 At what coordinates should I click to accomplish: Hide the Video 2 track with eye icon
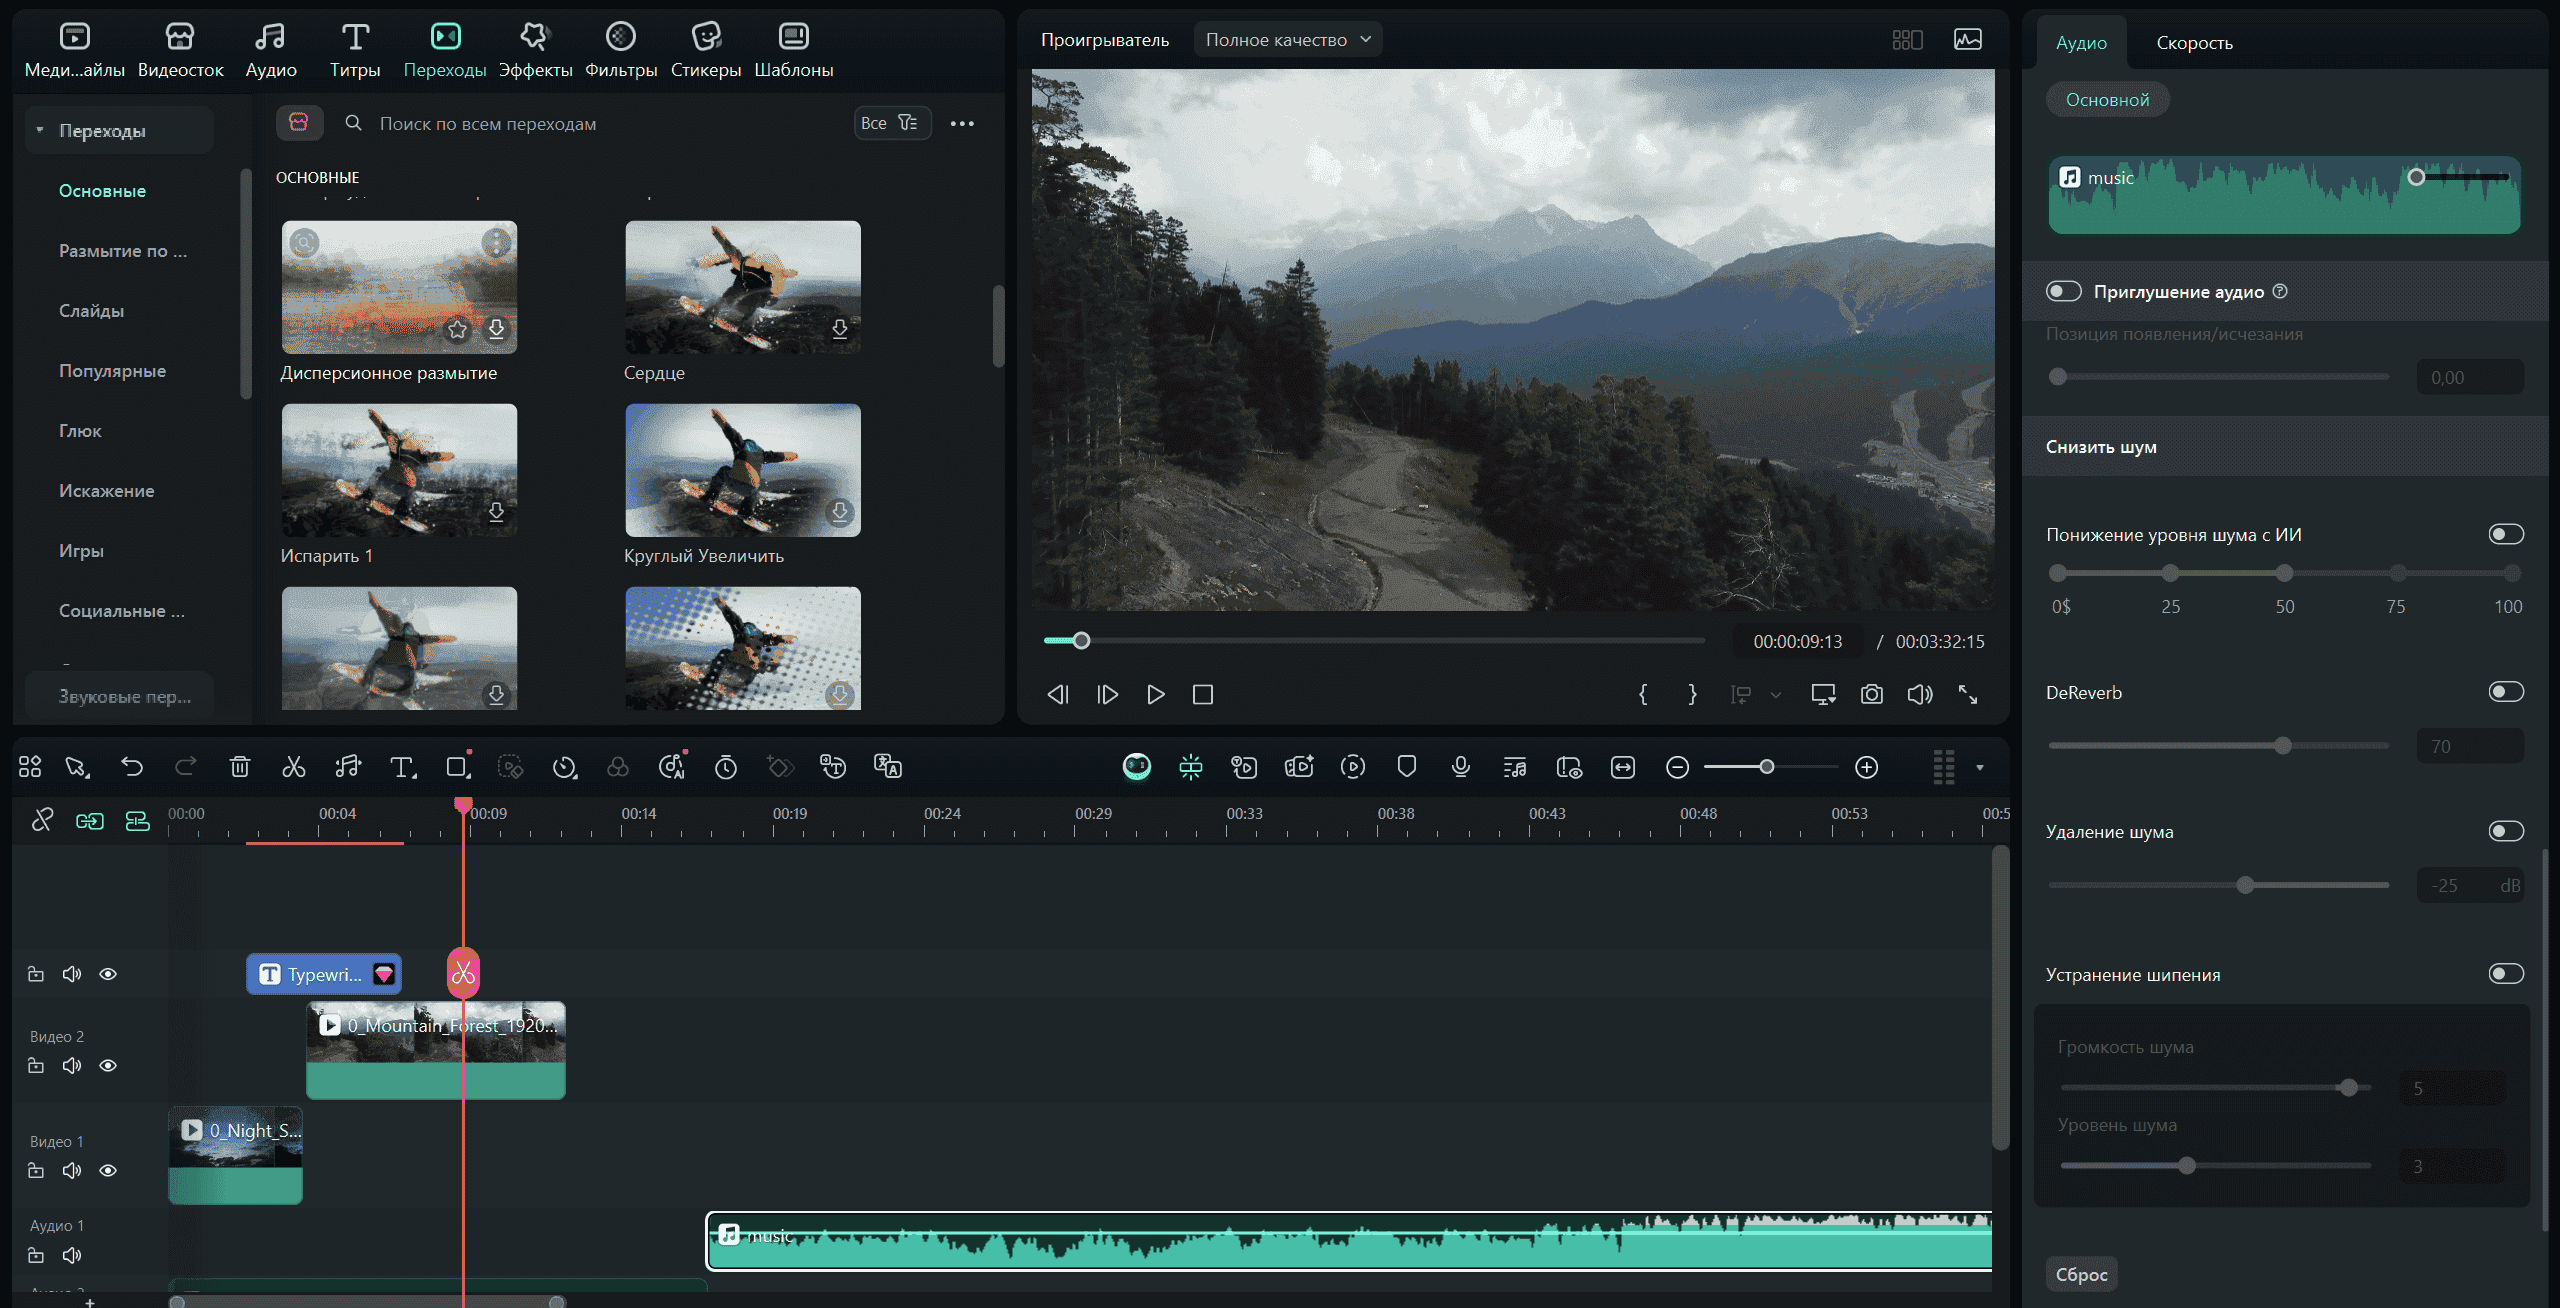108,1066
